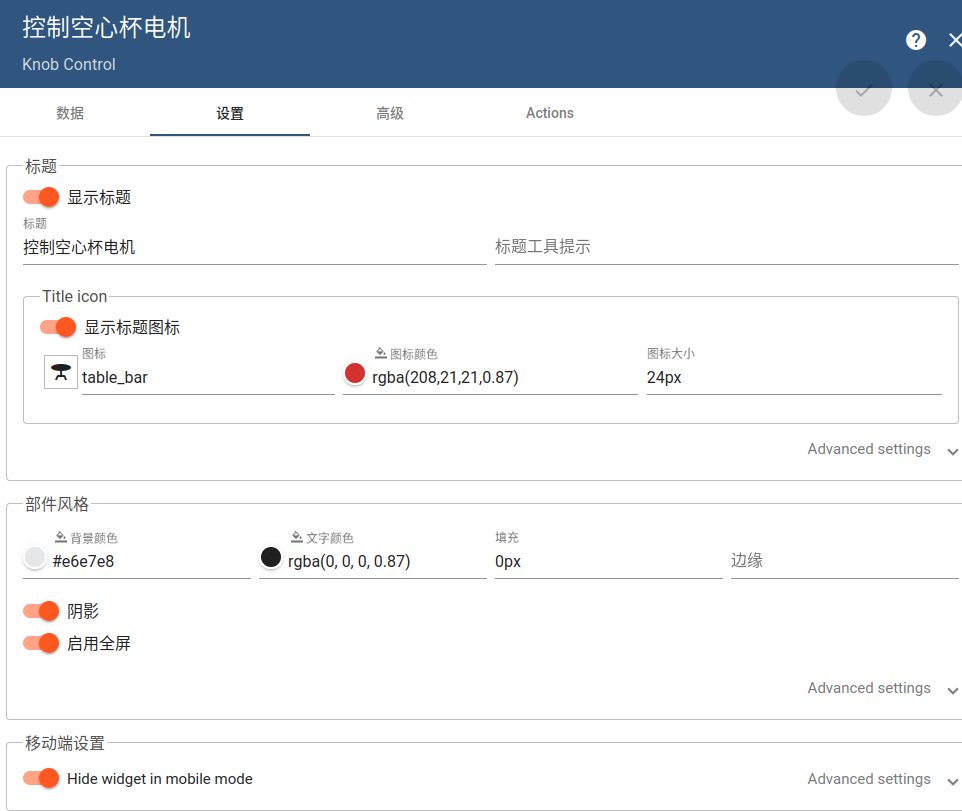Edit the rgba(208,21,21,0.87) icon color field

click(x=504, y=377)
